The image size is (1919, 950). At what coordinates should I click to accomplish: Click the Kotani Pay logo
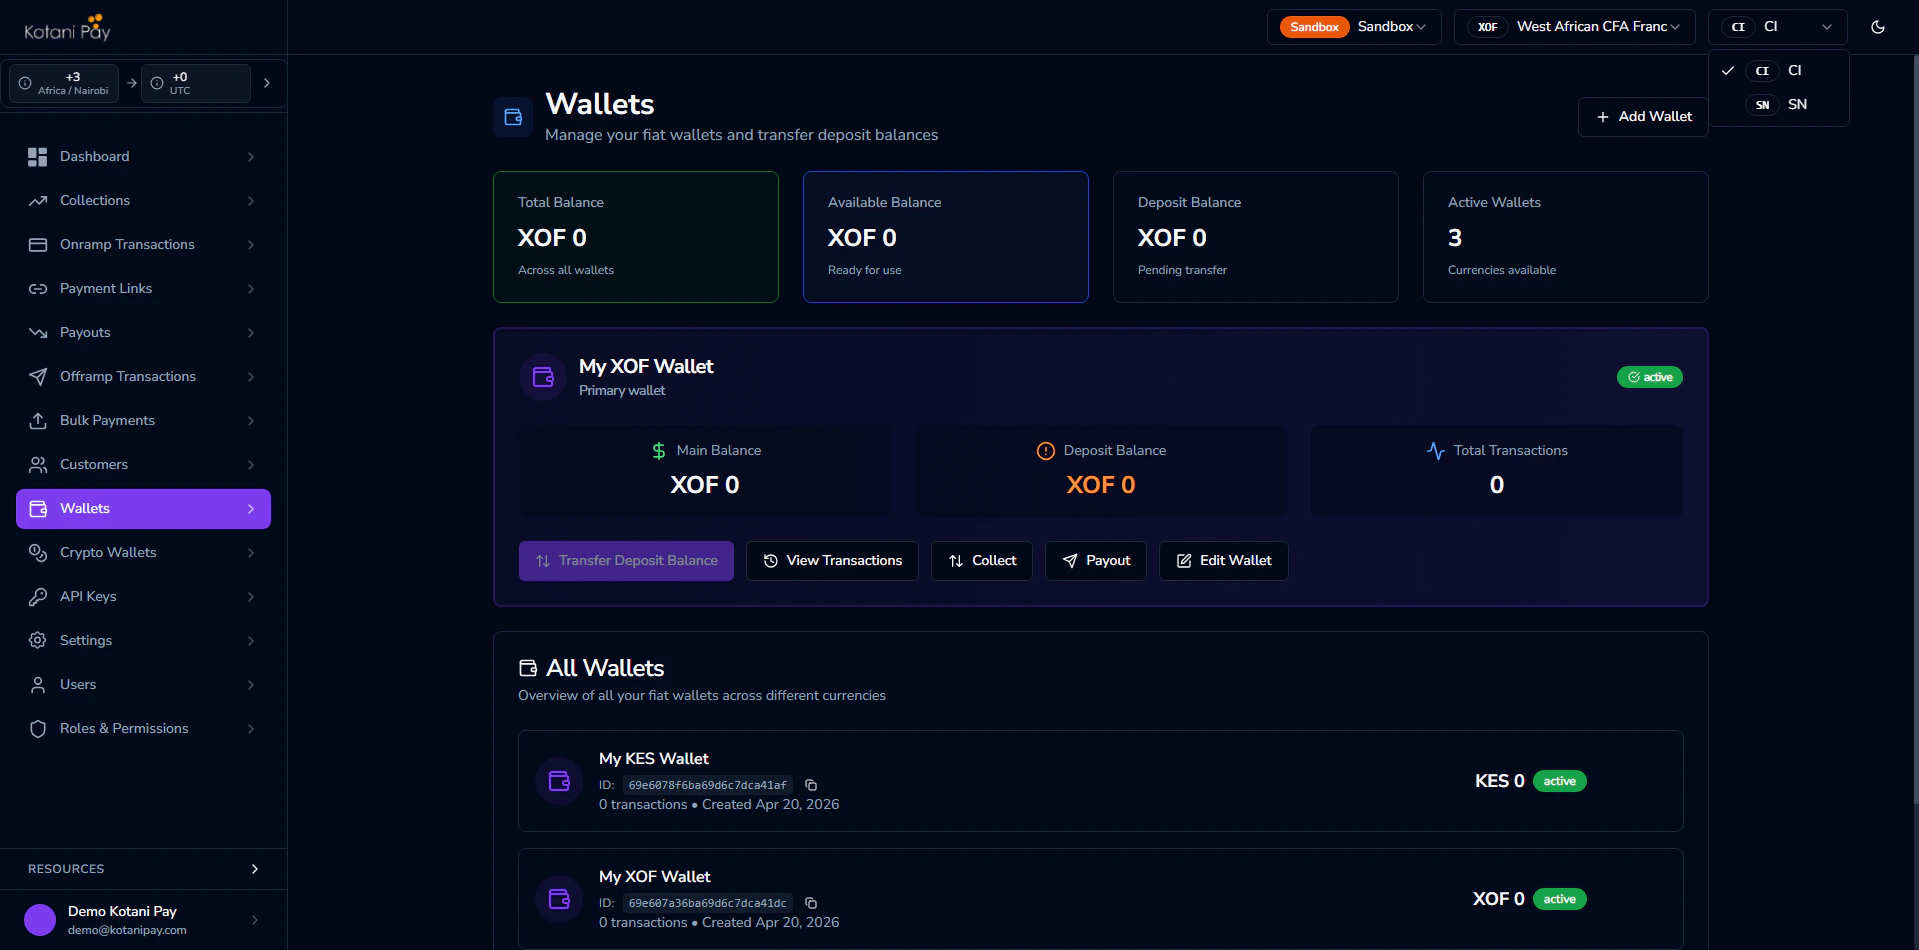(66, 27)
